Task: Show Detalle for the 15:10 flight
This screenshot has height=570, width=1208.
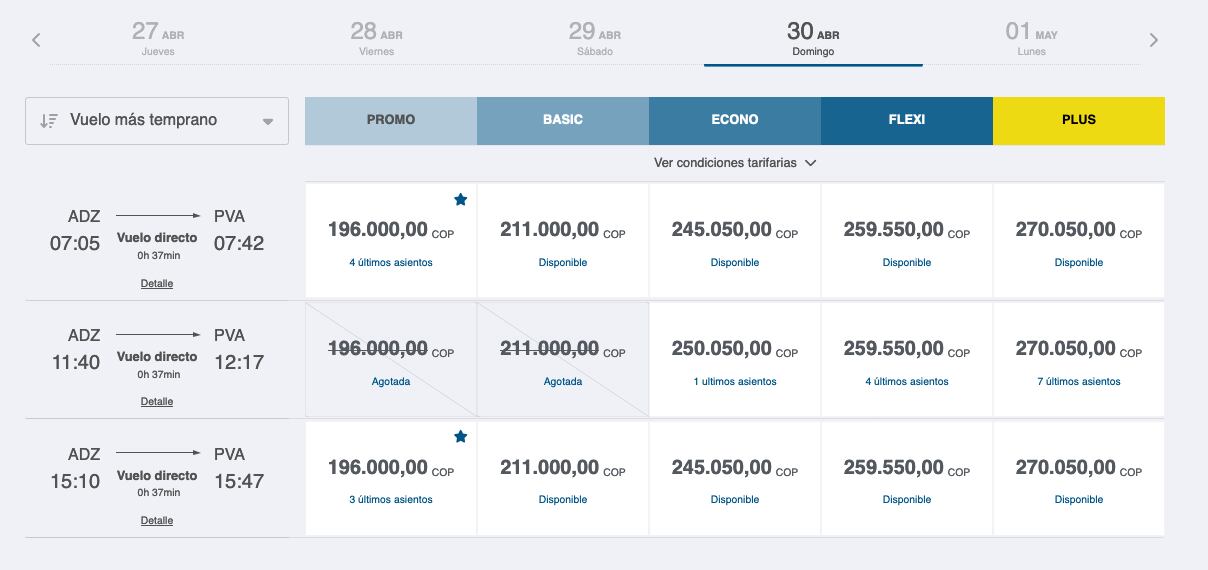Action: coord(157,520)
